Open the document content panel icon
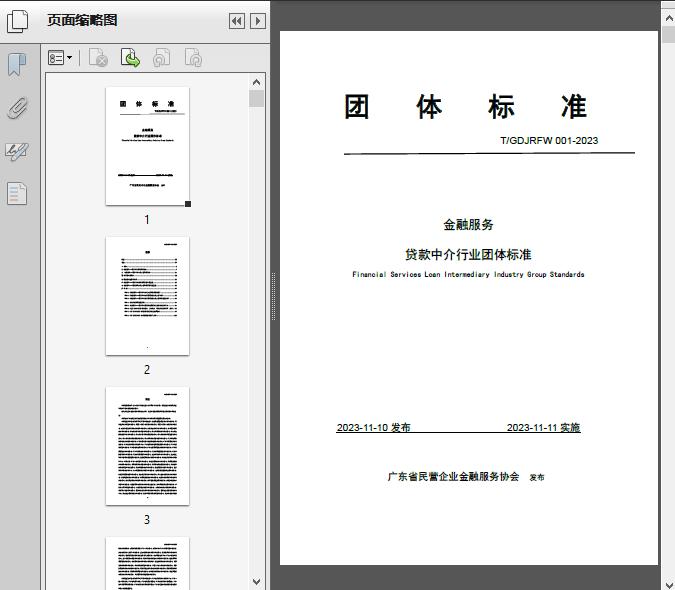The height and width of the screenshot is (590, 675). (x=17, y=193)
